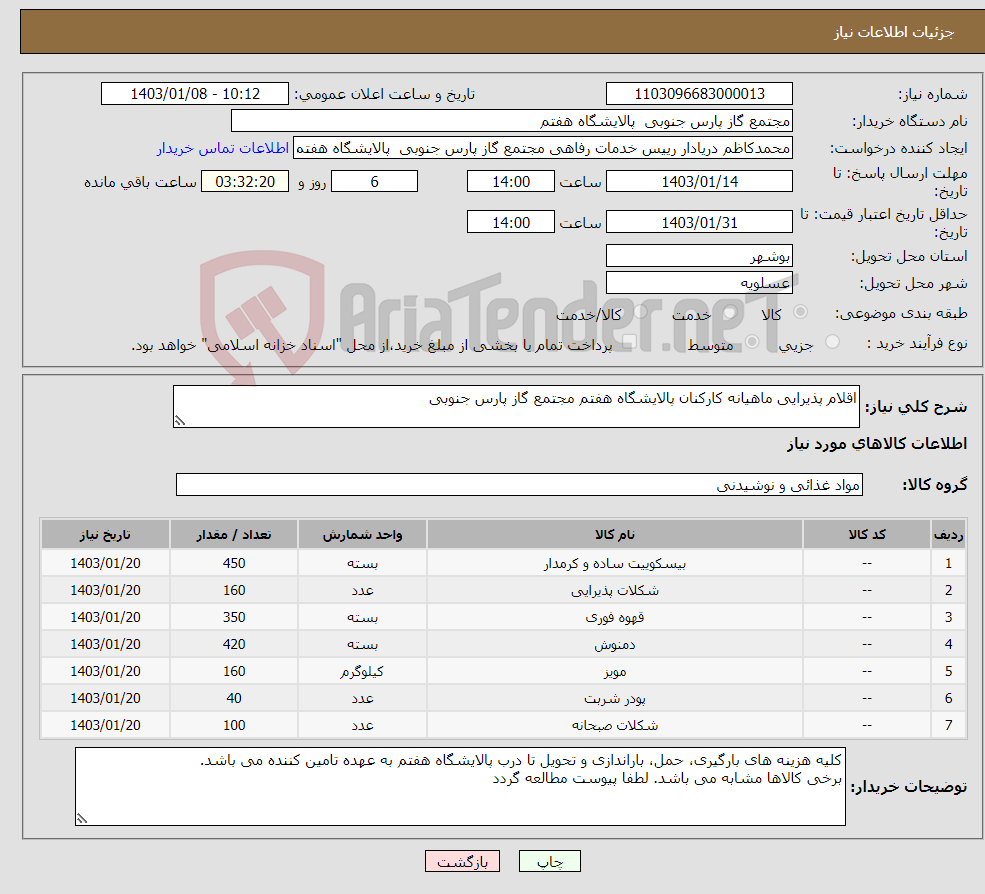Select the row بیسکوییت ساده و کرمدار

[x=503, y=564]
